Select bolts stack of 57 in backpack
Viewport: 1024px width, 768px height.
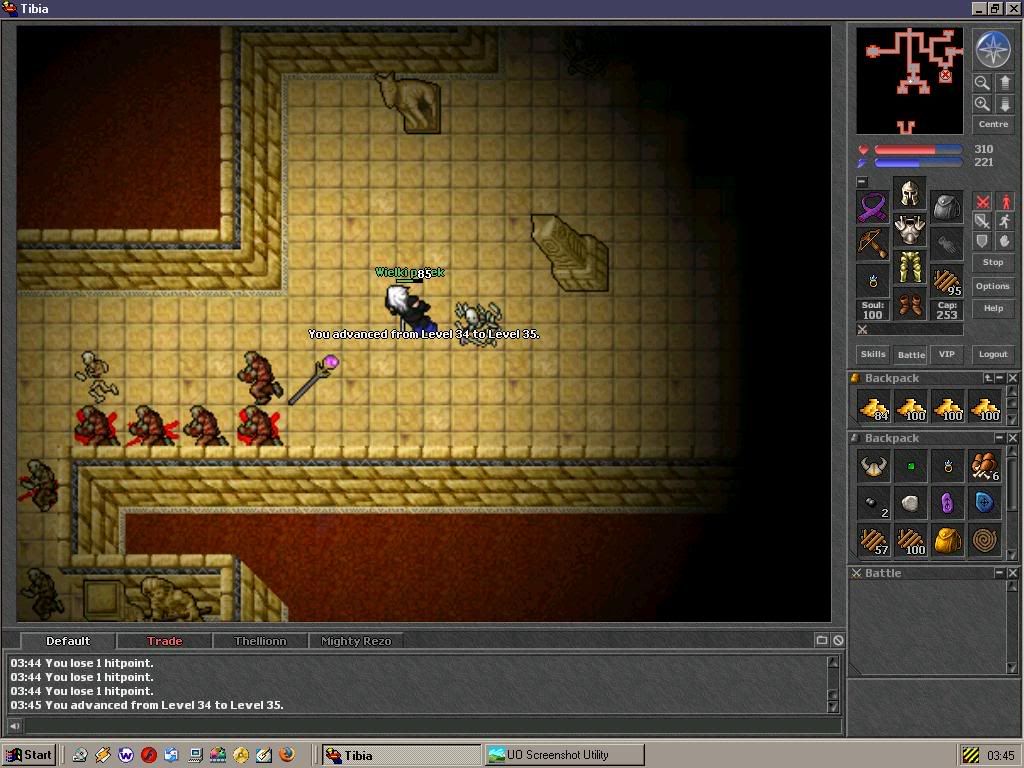click(873, 540)
